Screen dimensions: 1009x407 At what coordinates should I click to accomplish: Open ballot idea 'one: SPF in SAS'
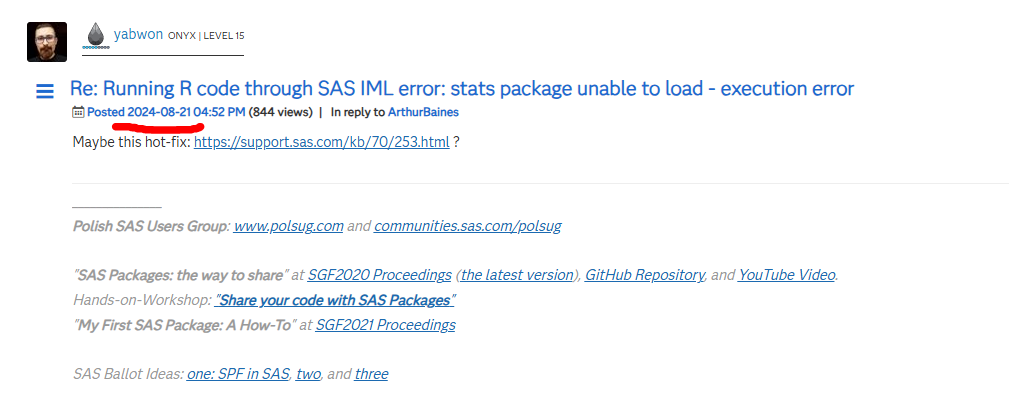238,374
